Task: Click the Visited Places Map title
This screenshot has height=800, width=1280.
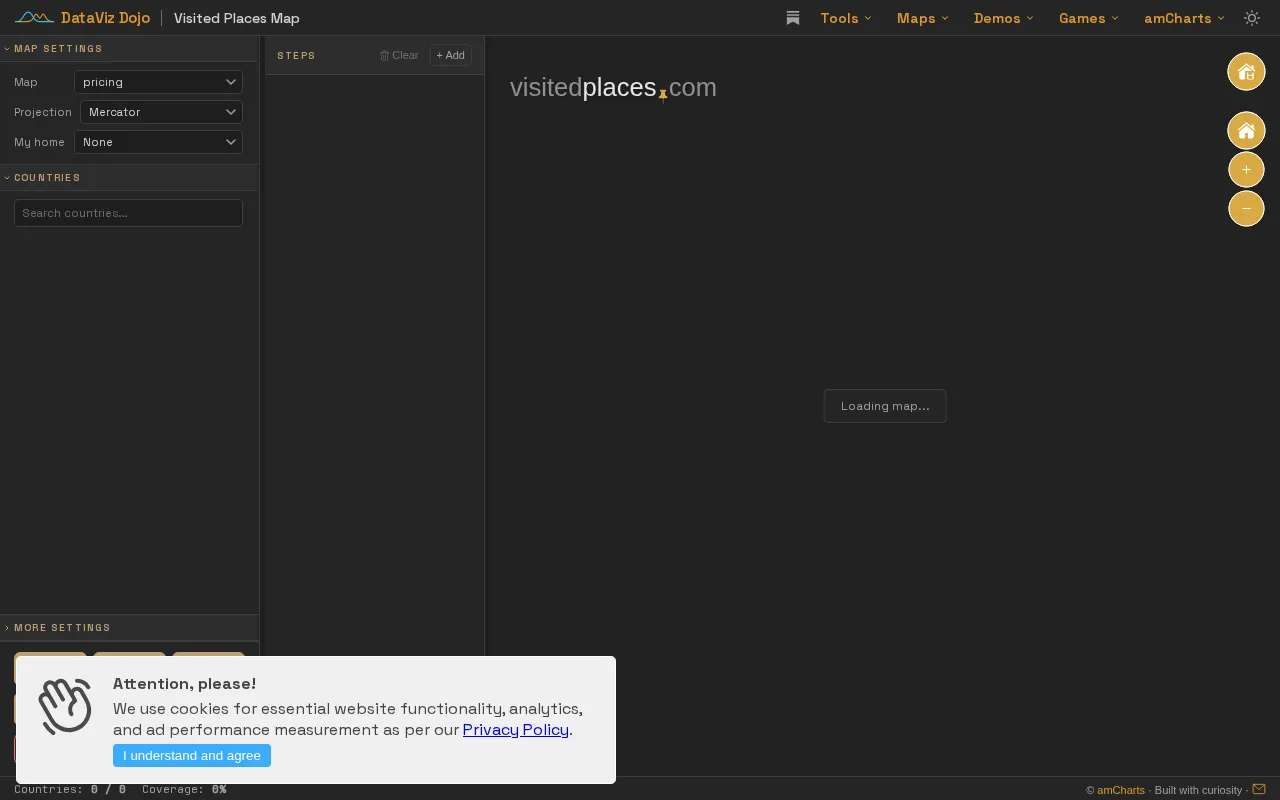Action: coord(236,18)
